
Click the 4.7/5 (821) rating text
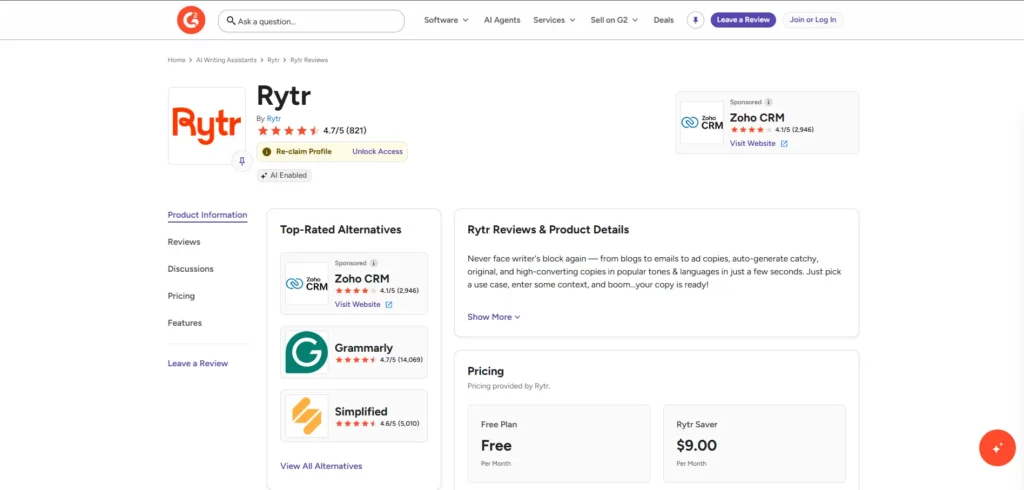click(345, 131)
